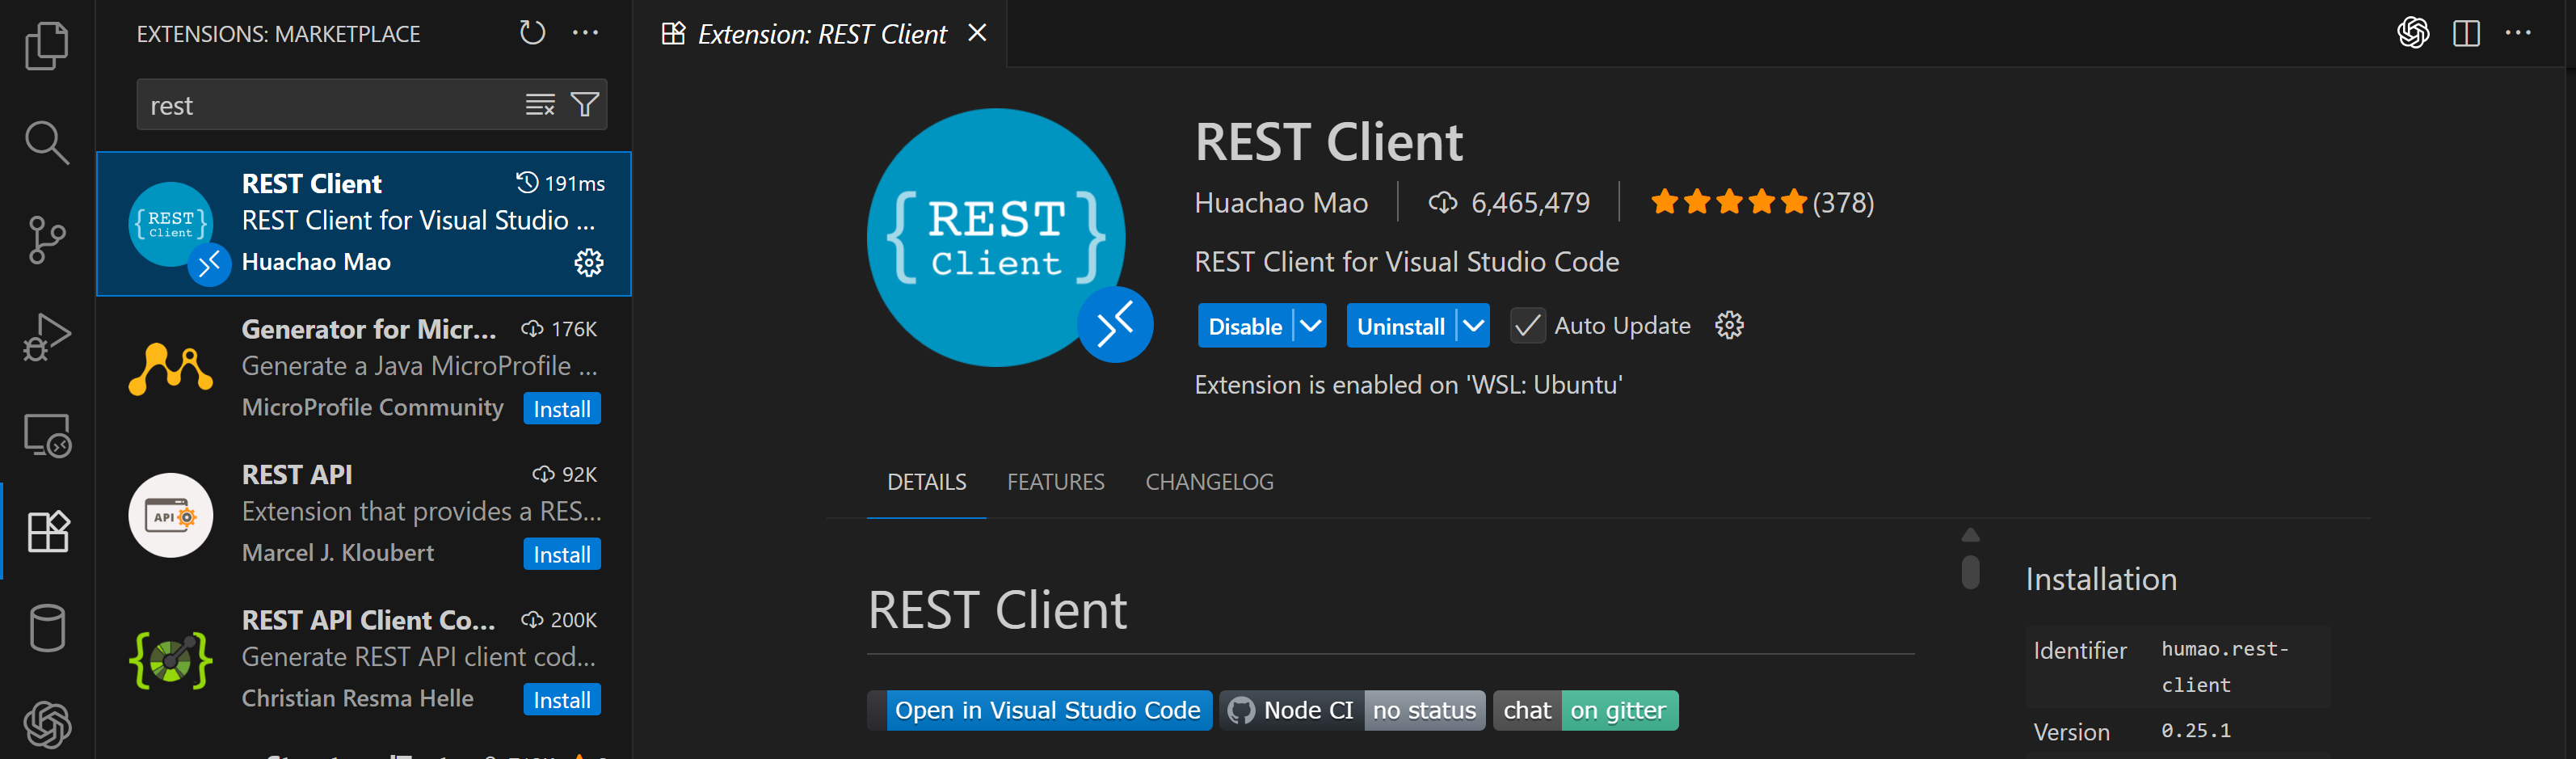
Task: Expand the Disable button dropdown arrow
Action: (1310, 326)
